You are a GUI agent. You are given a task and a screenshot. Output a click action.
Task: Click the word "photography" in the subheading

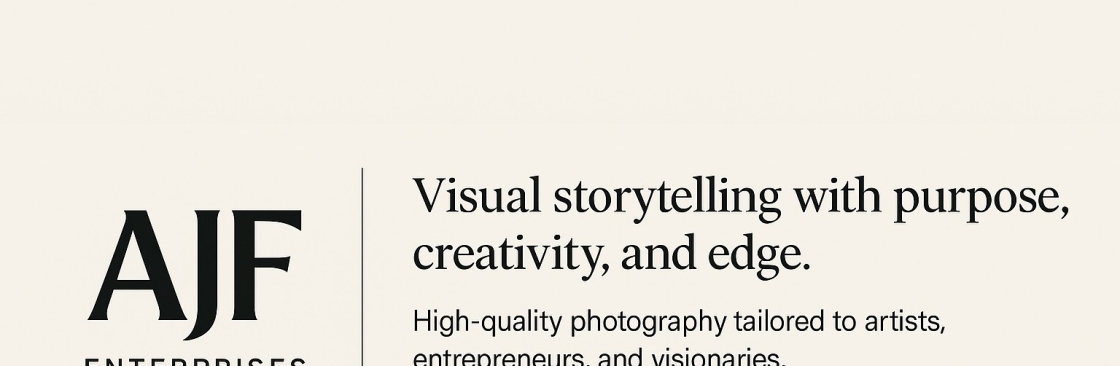point(648,324)
